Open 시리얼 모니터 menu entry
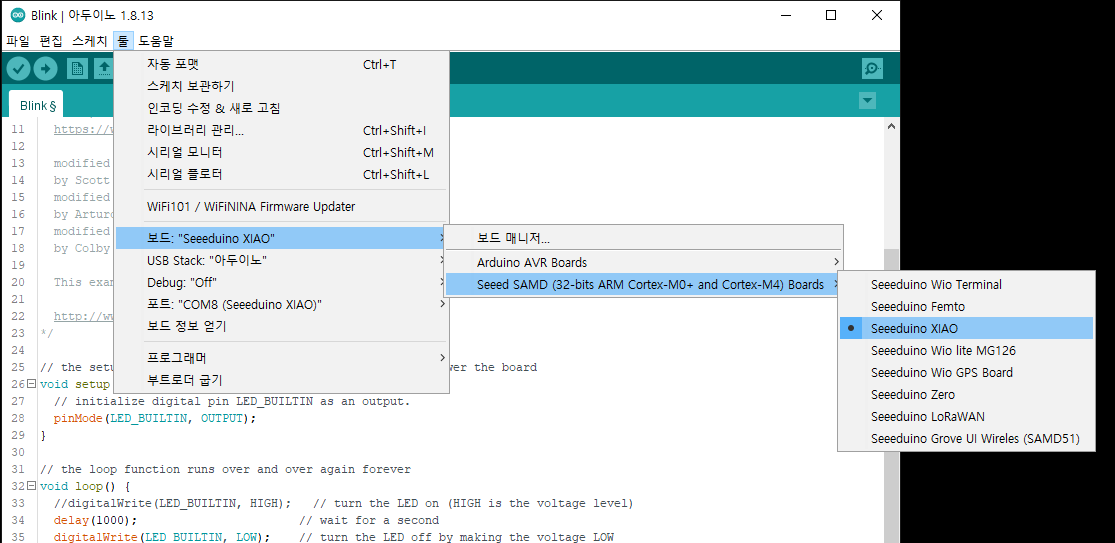Screen dimensions: 1115x543 tap(282, 152)
